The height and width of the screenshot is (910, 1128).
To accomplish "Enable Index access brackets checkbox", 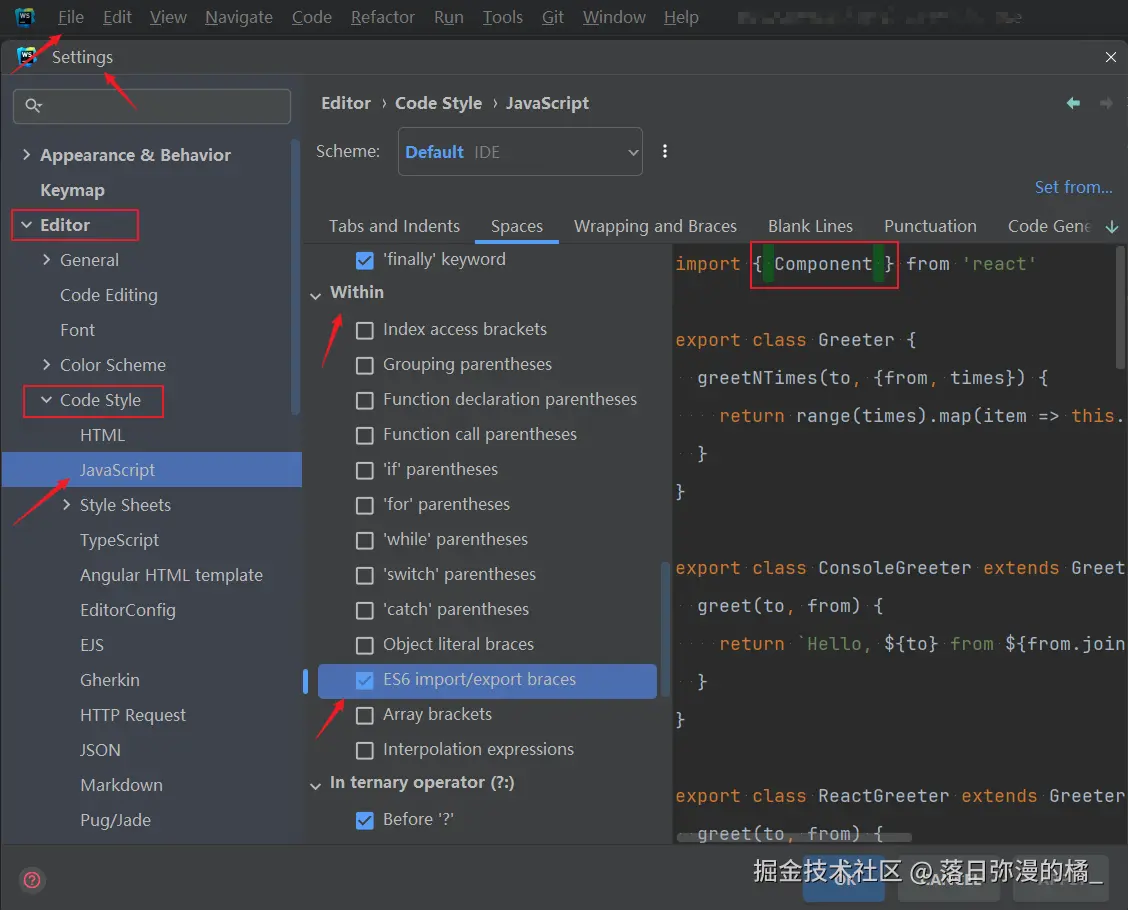I will (365, 330).
